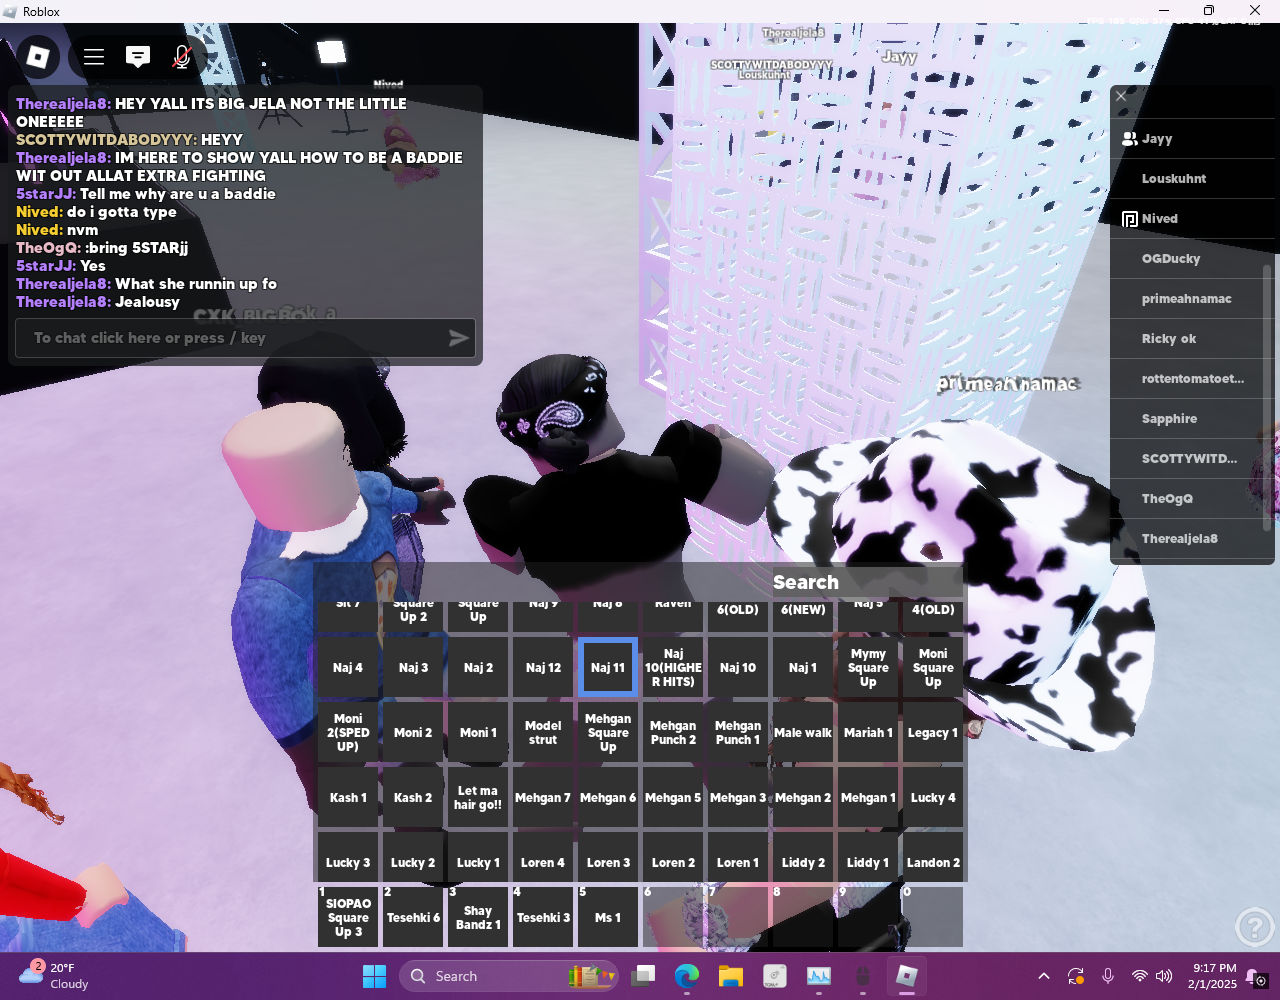Click the chat input field
Image resolution: width=1280 pixels, height=1000 pixels.
point(245,338)
